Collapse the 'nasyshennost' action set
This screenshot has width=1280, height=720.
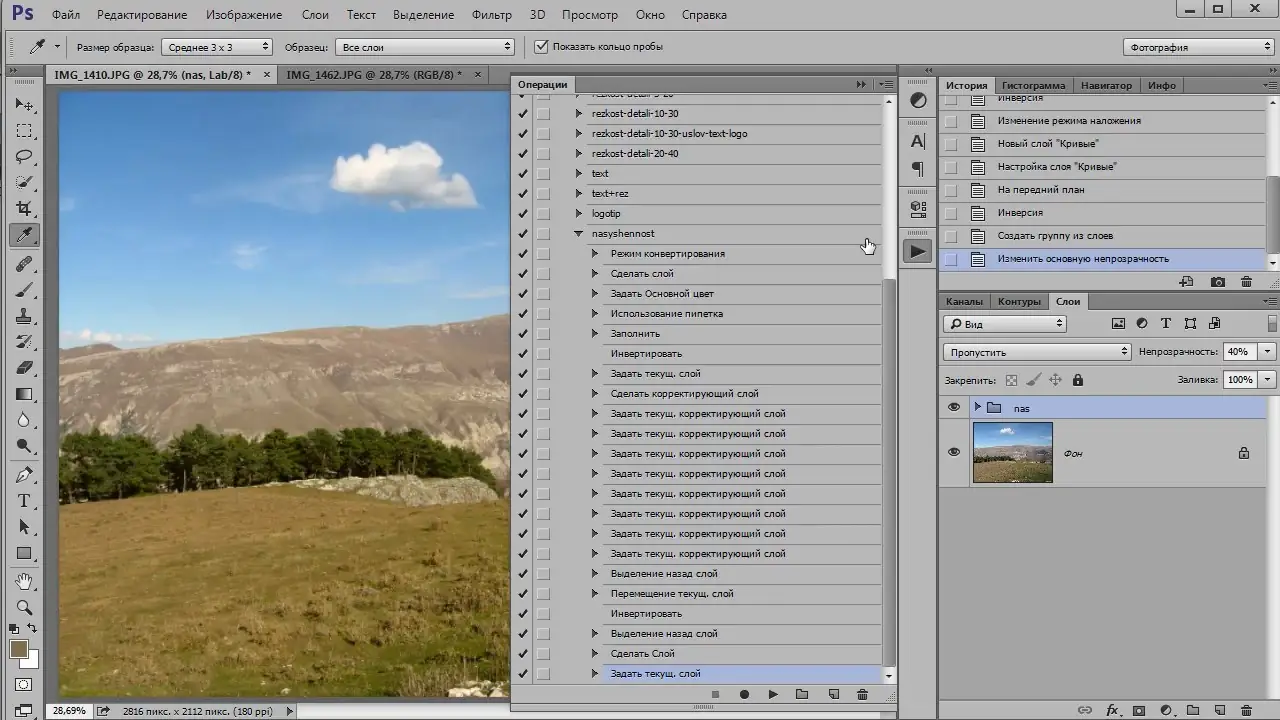[578, 234]
